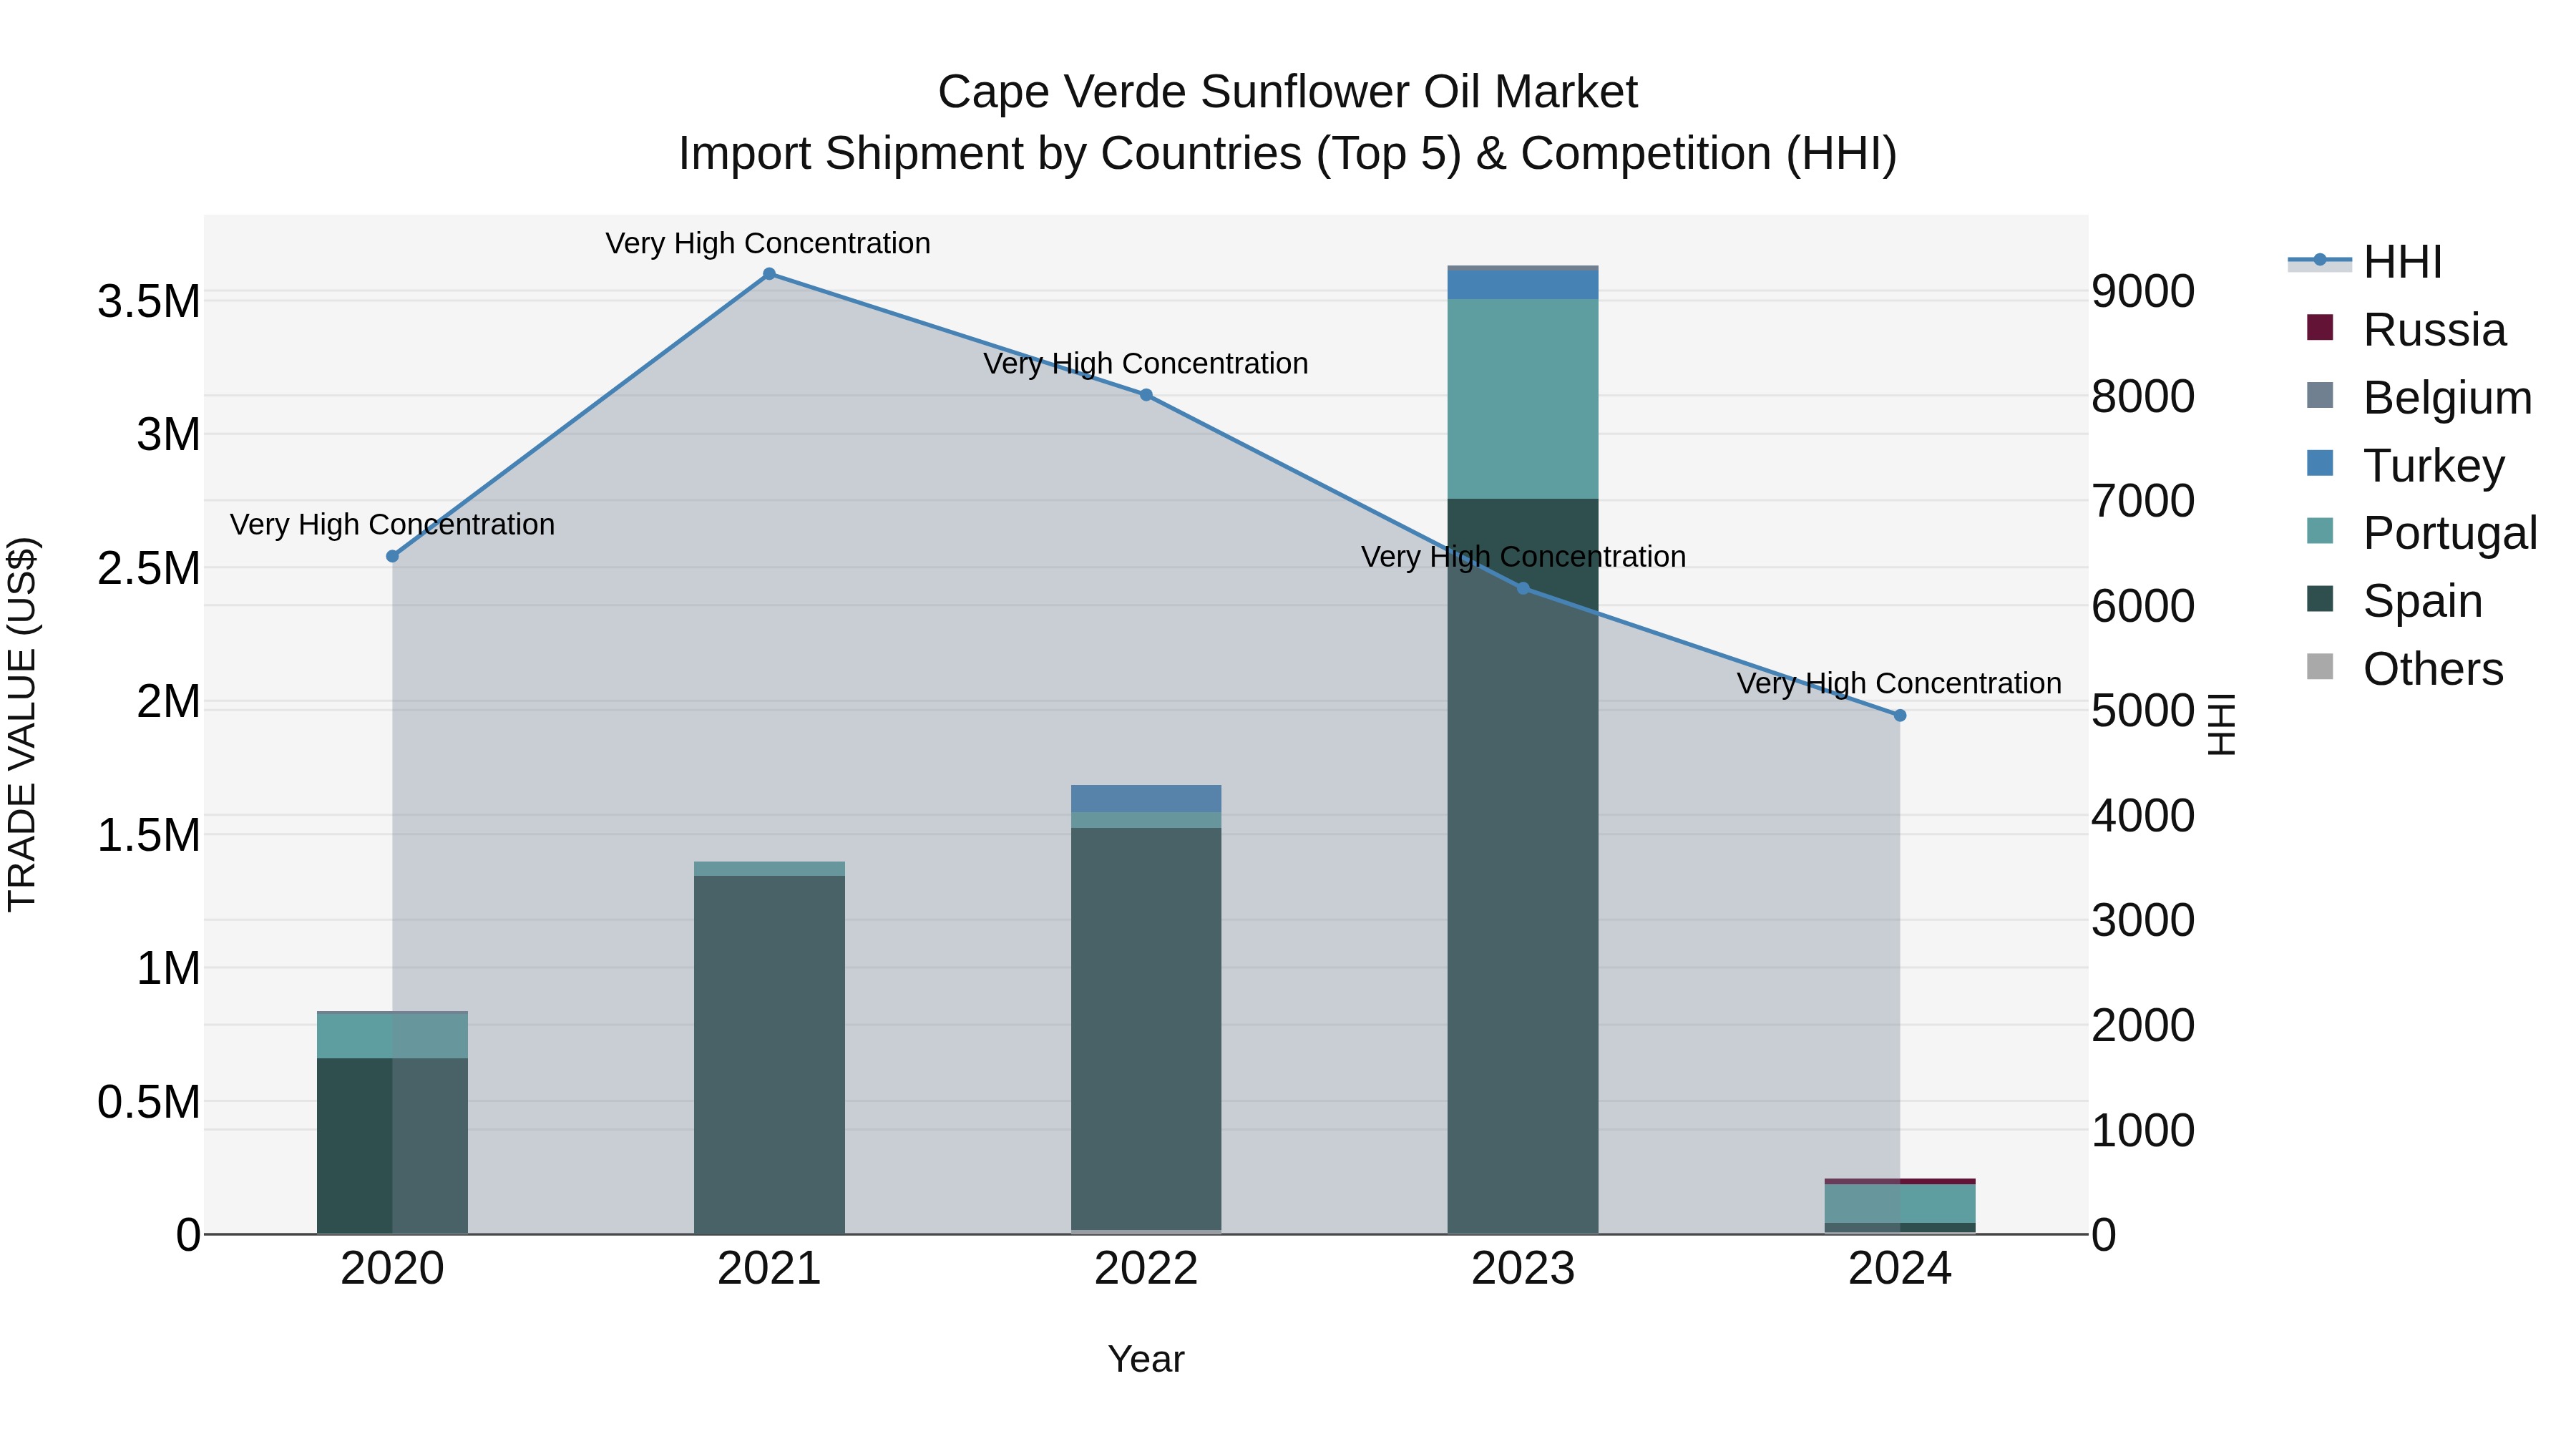Click the 2021 HHI data point

point(769,274)
